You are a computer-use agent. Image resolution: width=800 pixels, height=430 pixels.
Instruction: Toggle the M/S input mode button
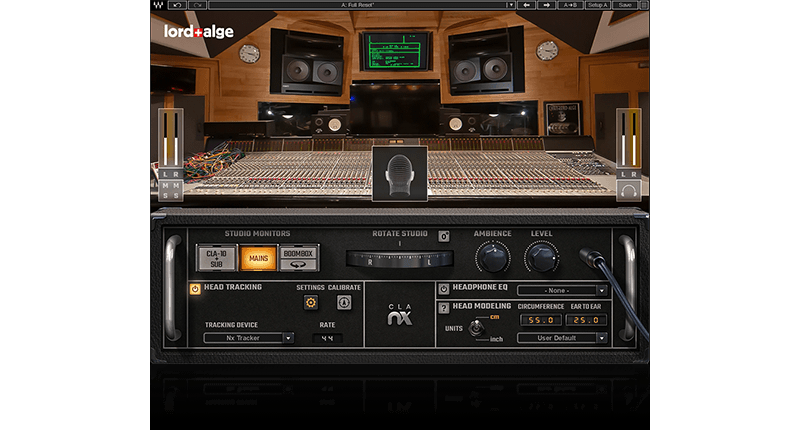tap(170, 190)
